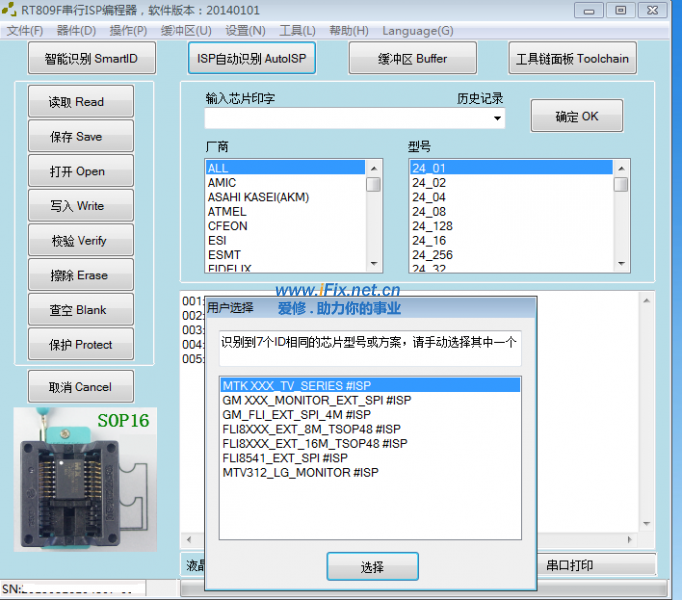Viewport: 682px width, 600px height.
Task: Expand the 历史记录 chip marking dropdown arrow
Action: click(x=497, y=118)
